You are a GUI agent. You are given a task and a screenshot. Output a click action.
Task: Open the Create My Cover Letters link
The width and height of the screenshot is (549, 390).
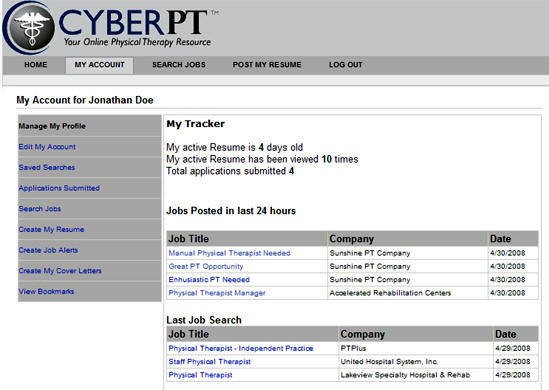point(60,271)
